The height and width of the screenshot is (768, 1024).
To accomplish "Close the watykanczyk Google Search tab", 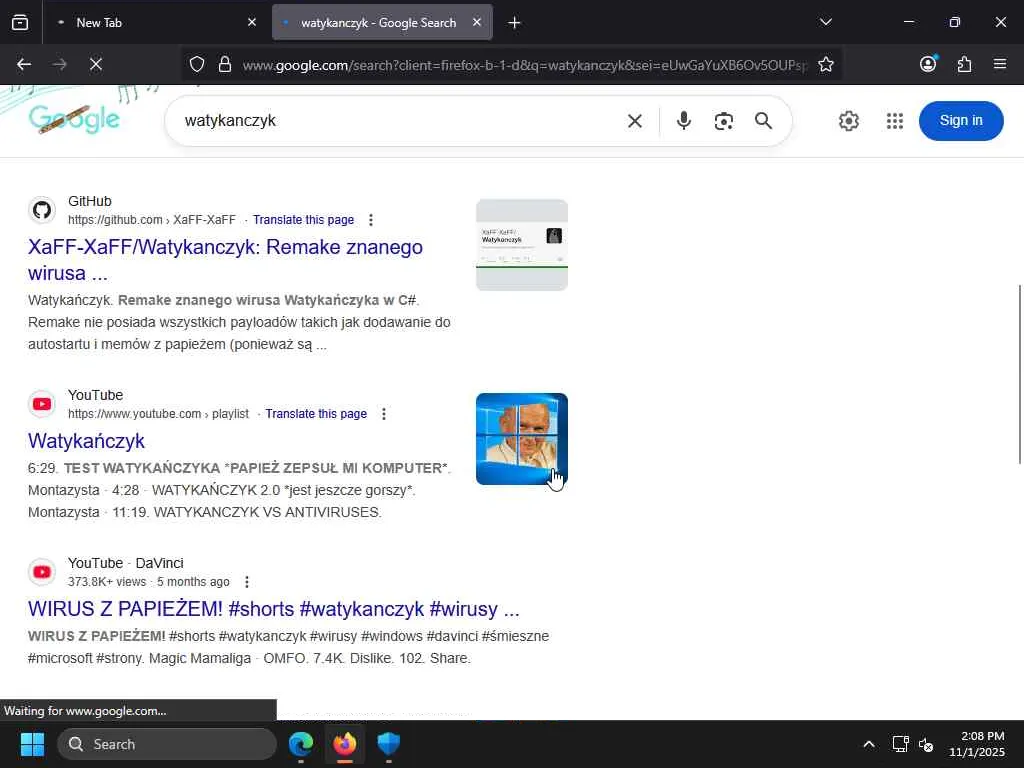I will [x=477, y=22].
